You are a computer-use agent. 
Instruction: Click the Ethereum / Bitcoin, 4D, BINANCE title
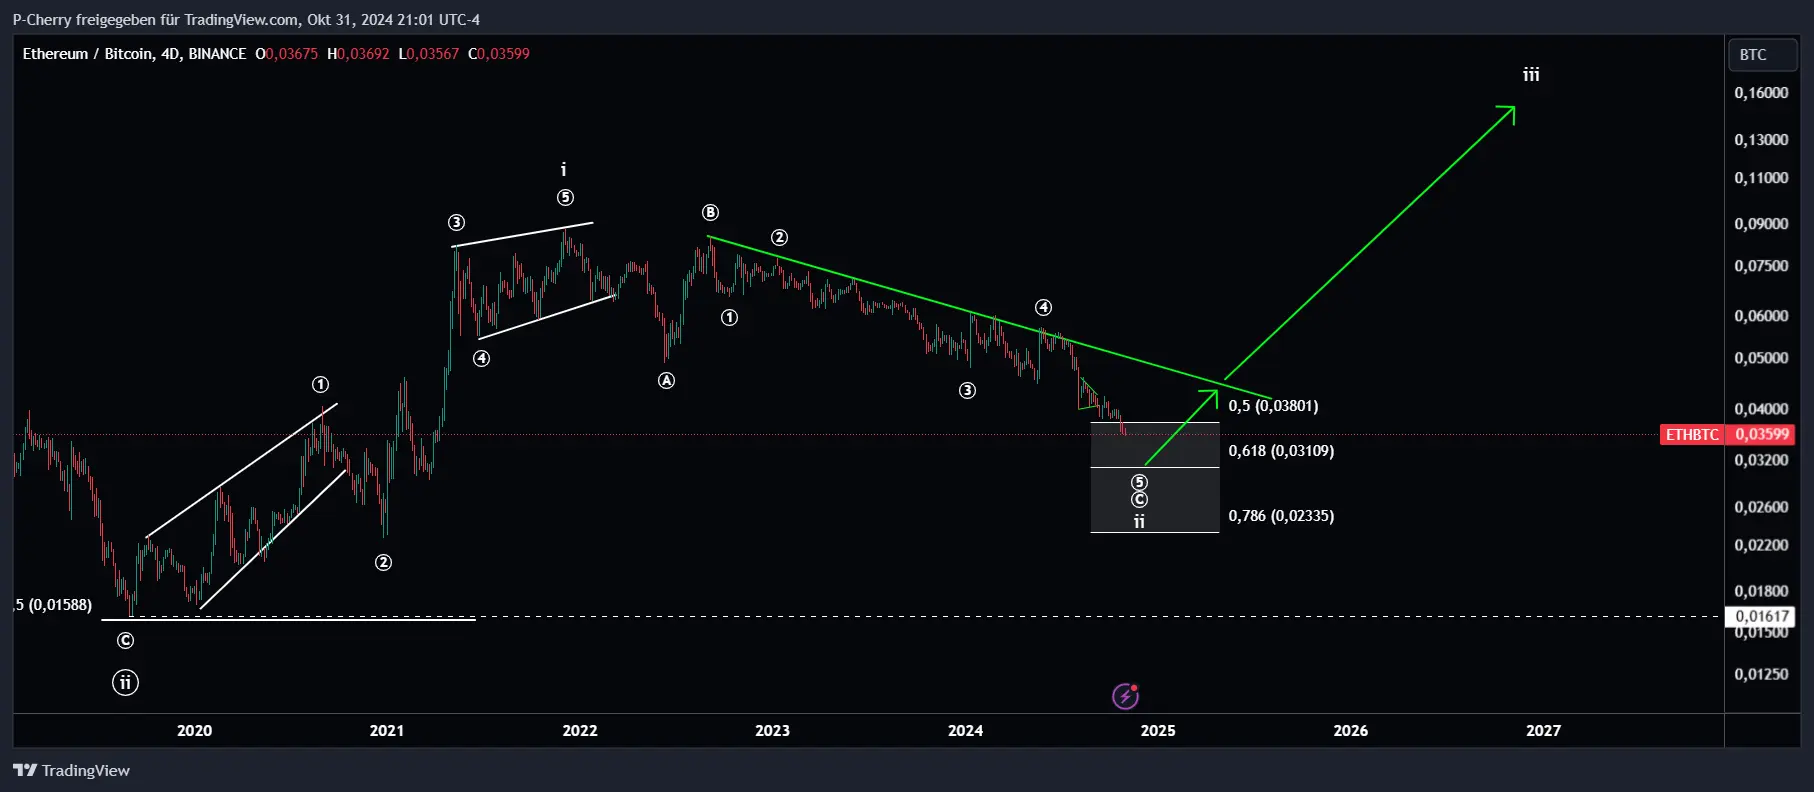(x=134, y=54)
